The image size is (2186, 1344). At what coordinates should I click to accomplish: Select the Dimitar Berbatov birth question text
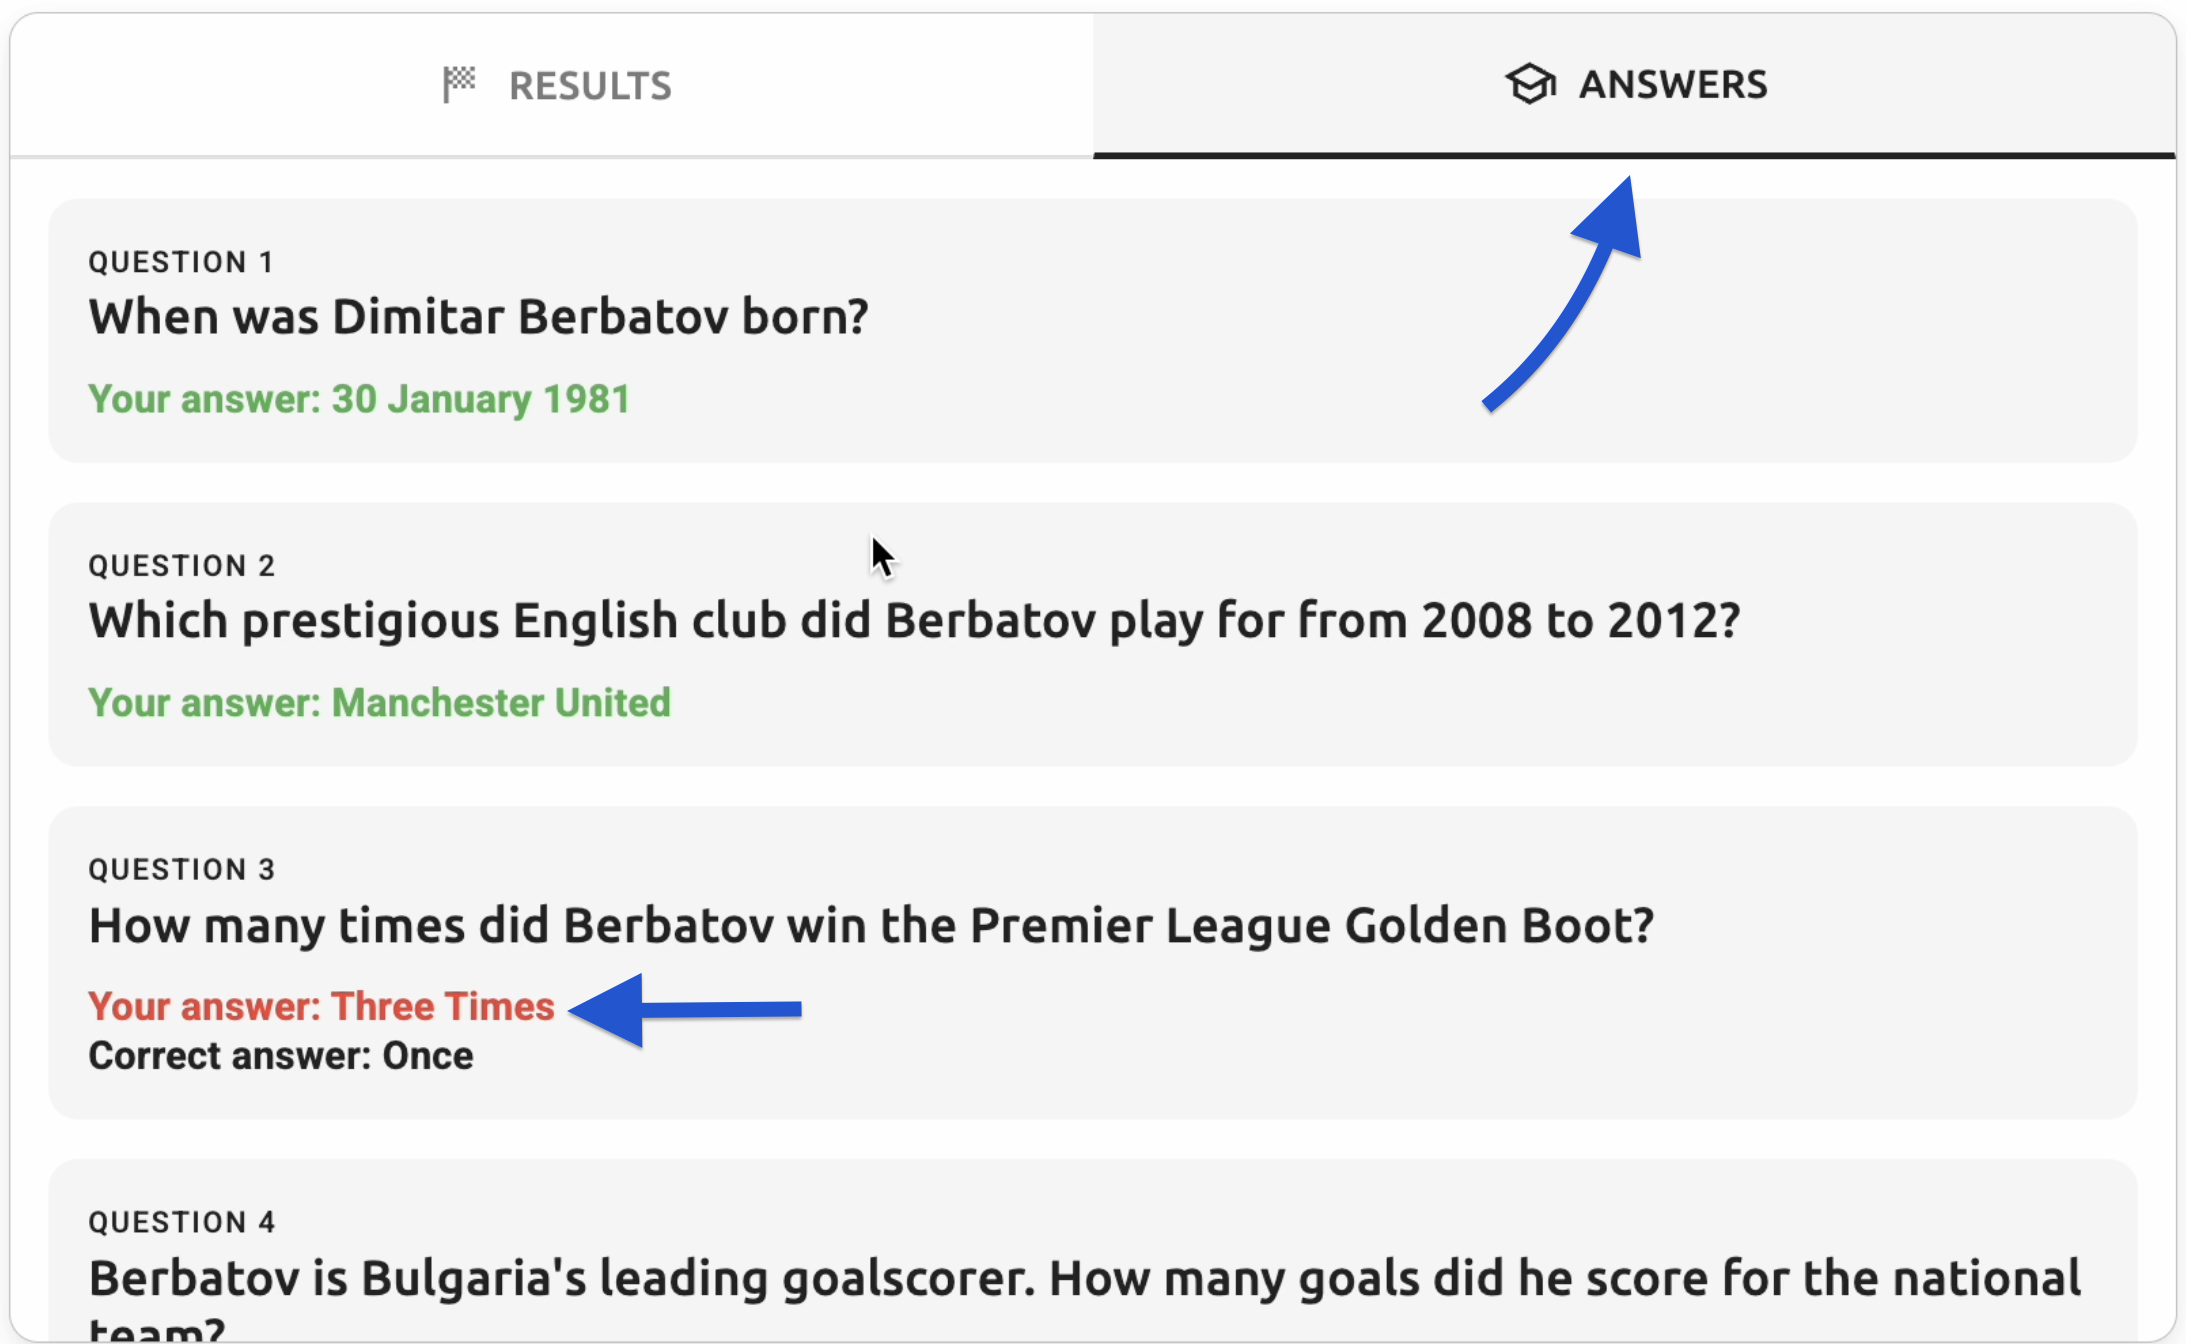click(478, 317)
